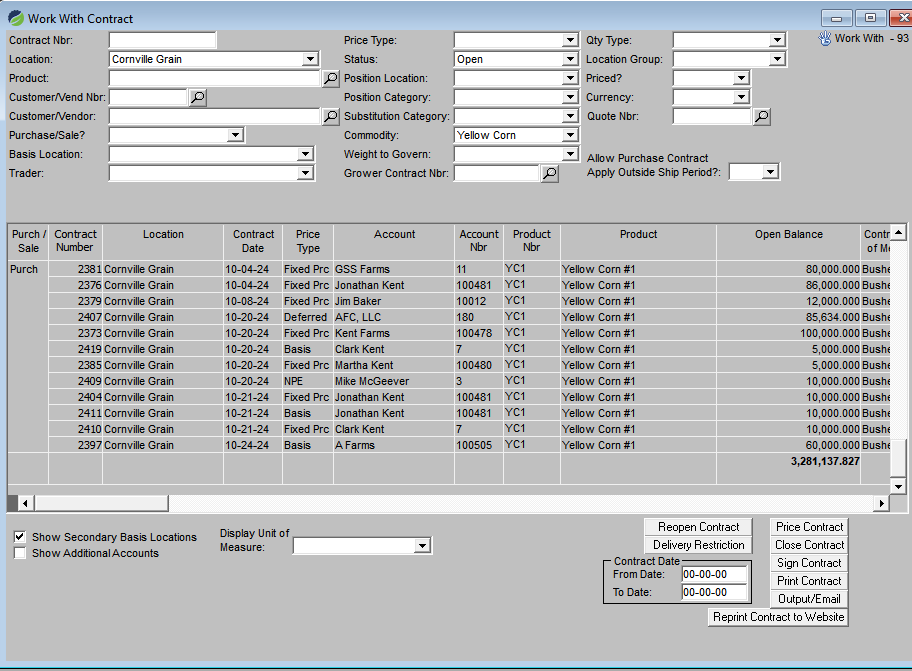Screen dimensions: 912x671
Task: Click the Open Balance column header
Action: [x=789, y=241]
